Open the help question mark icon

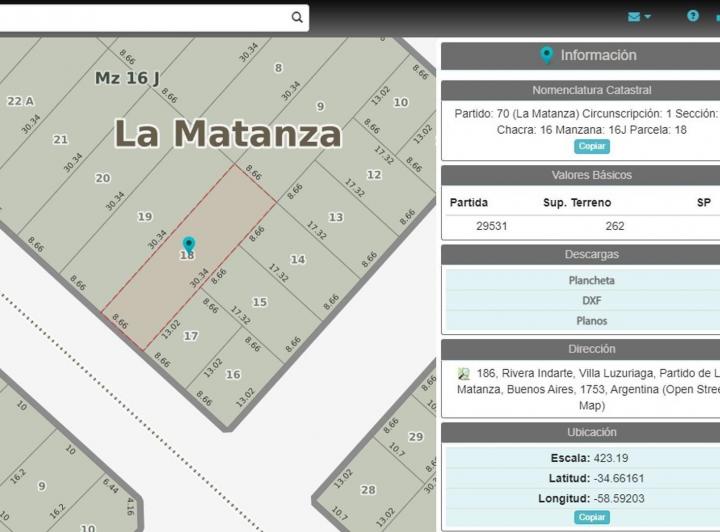click(692, 16)
